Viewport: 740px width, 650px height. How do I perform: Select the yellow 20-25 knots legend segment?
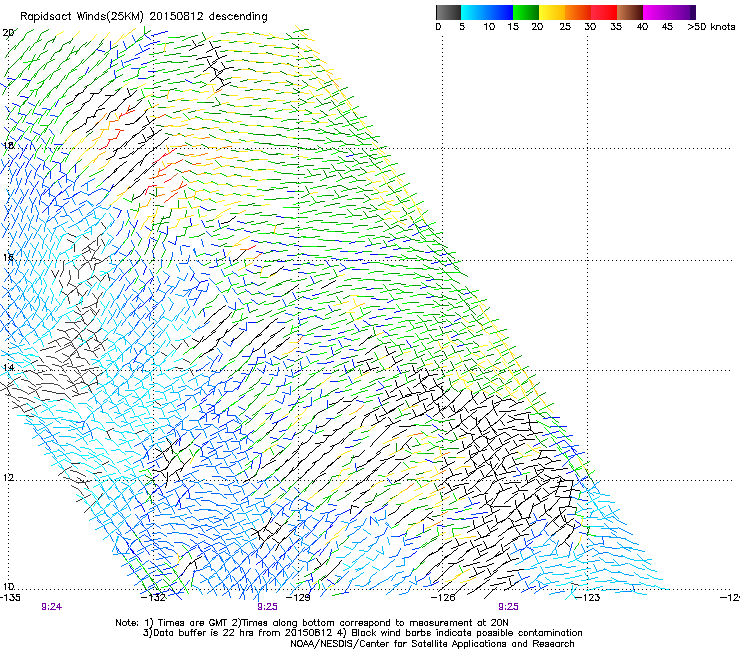tap(552, 12)
